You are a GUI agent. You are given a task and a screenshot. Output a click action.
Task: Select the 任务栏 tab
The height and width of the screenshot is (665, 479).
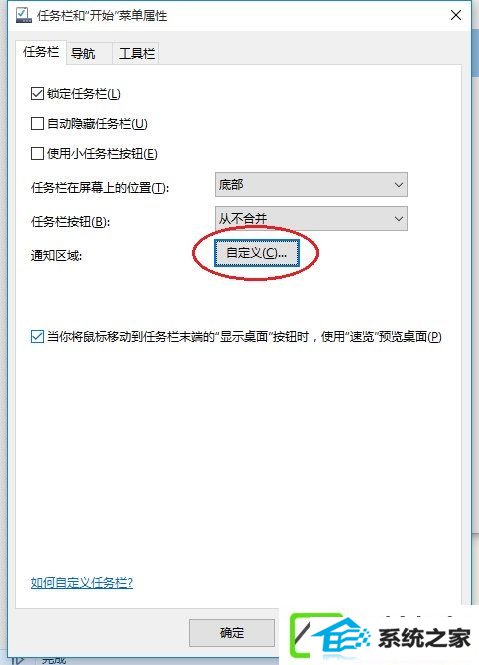[41, 52]
